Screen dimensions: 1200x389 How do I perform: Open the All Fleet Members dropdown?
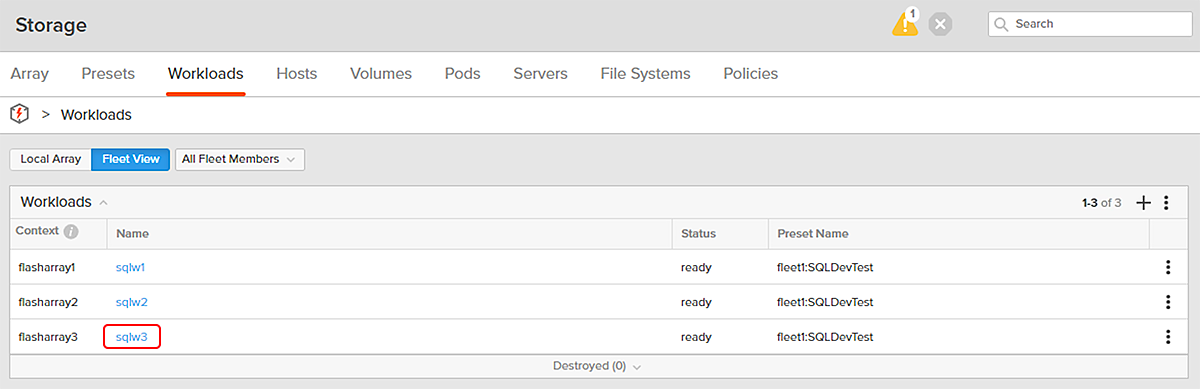point(240,159)
